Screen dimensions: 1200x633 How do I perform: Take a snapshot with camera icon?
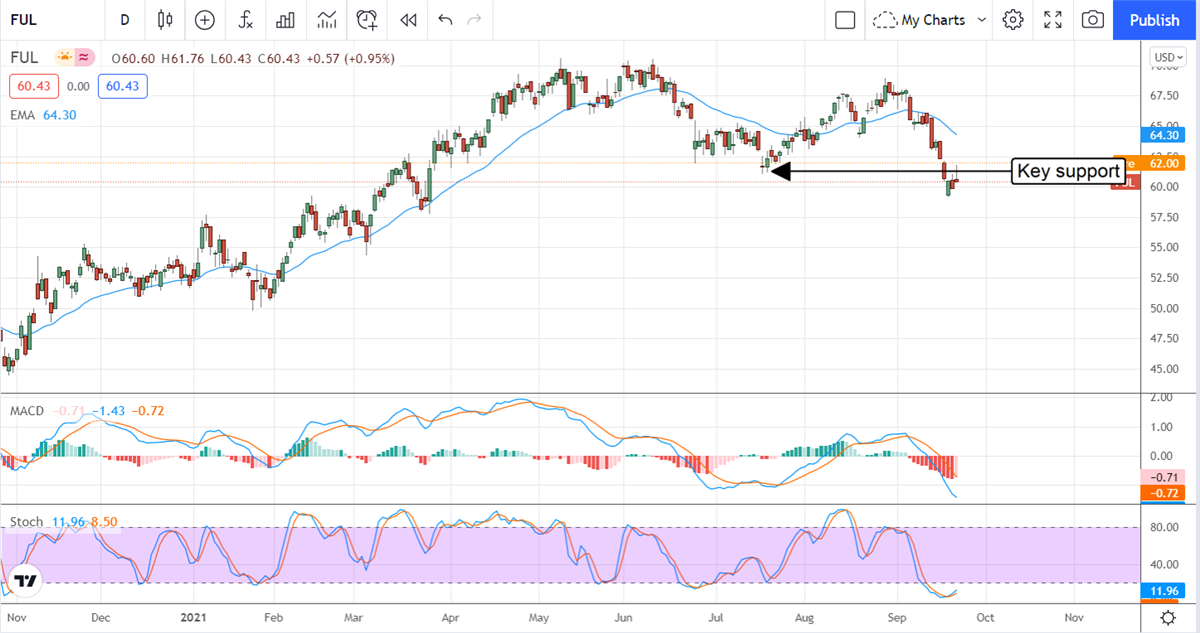click(x=1093, y=20)
